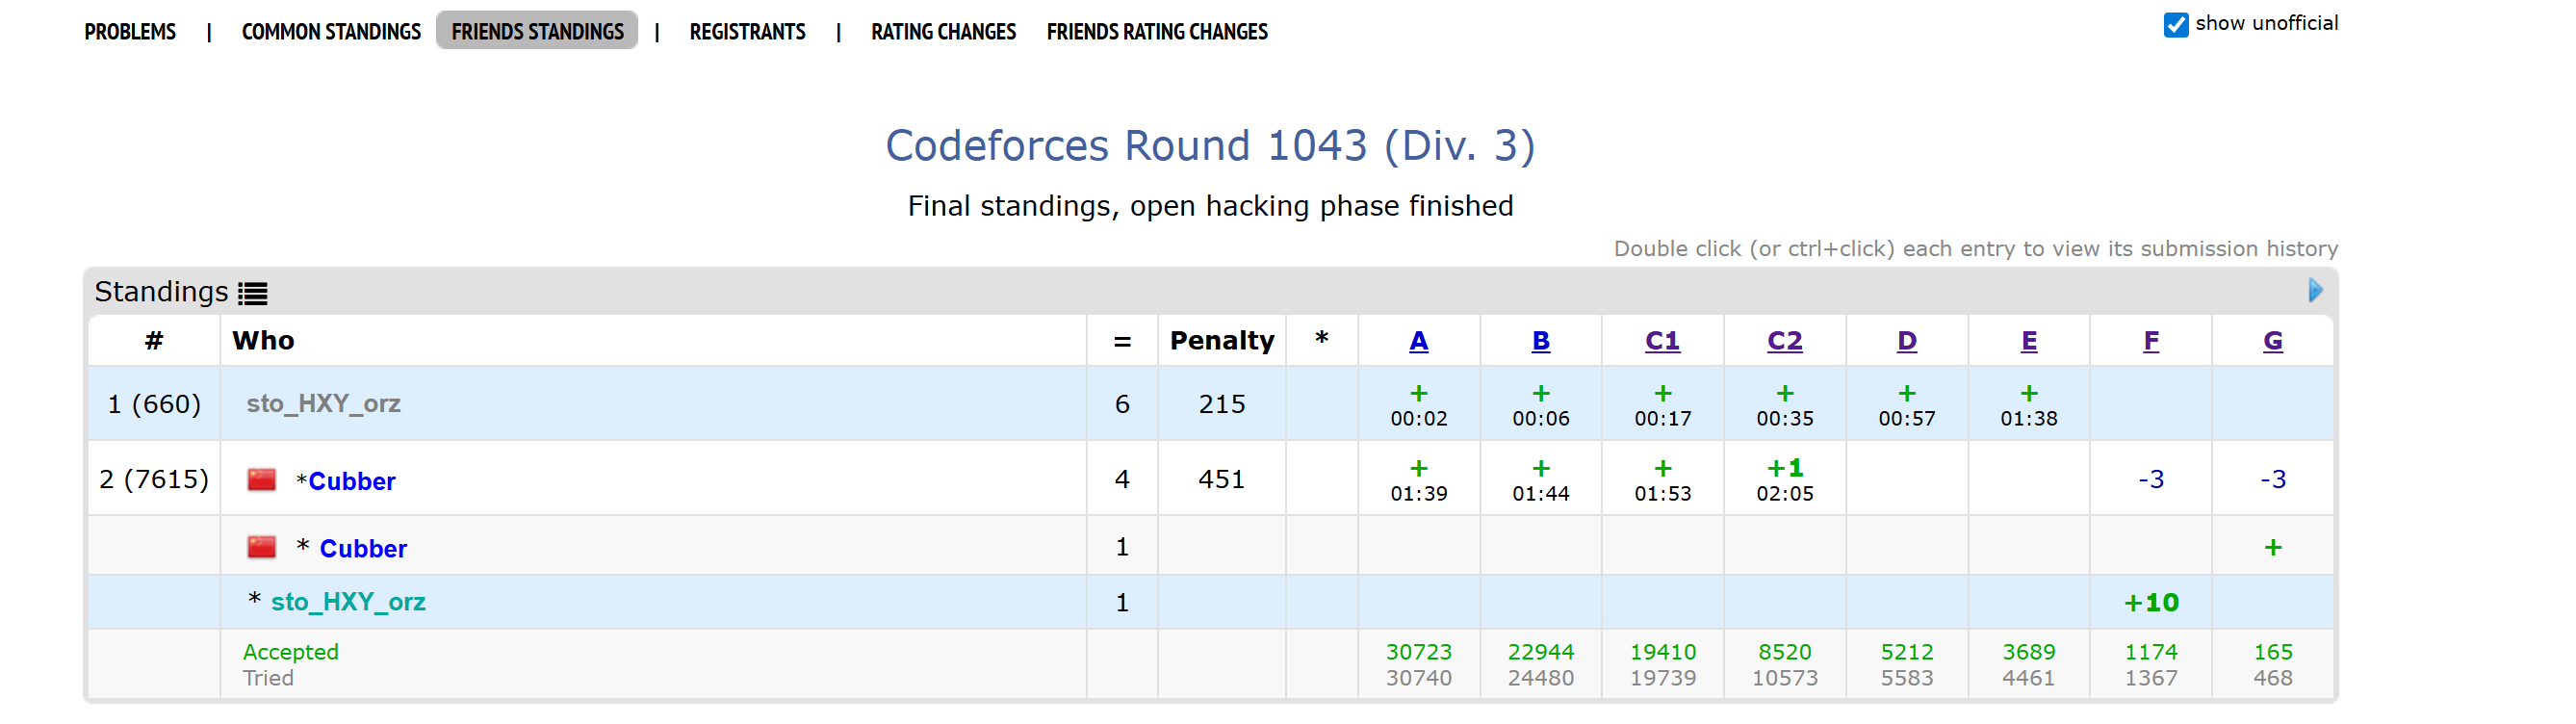Screen dimensions: 2576x724
Task: Click rank cell 2 (7615)
Action: click(x=154, y=479)
